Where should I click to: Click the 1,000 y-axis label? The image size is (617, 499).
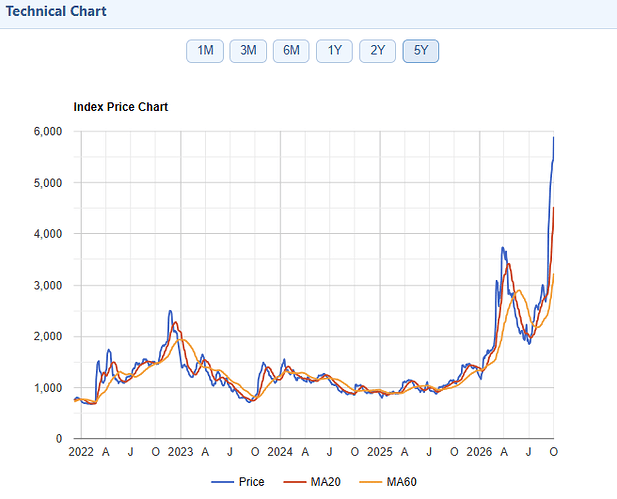point(48,388)
